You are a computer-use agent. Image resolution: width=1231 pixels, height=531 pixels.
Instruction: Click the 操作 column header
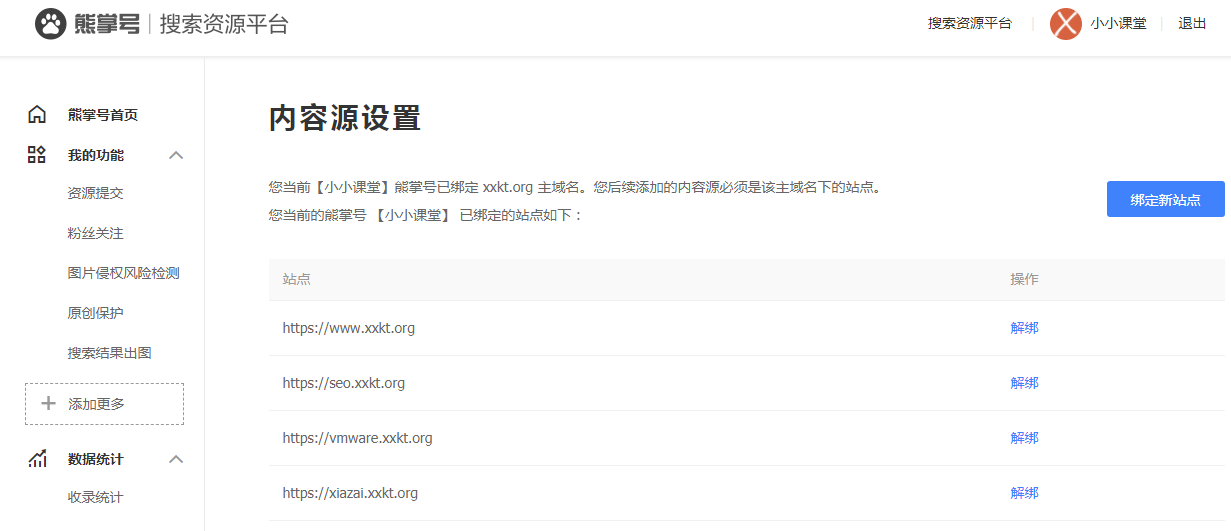click(x=1025, y=279)
